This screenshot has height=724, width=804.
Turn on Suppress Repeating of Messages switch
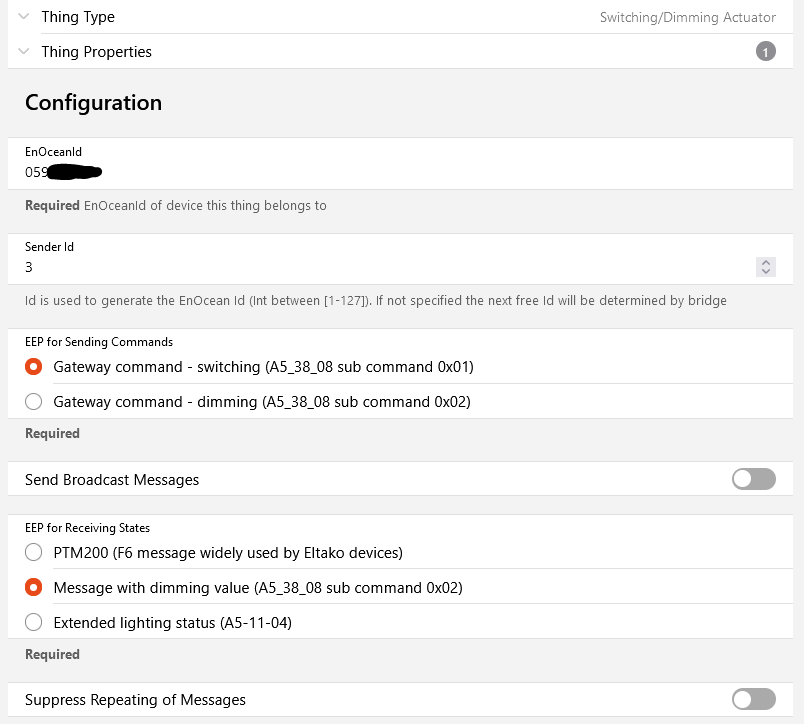pyautogui.click(x=753, y=699)
